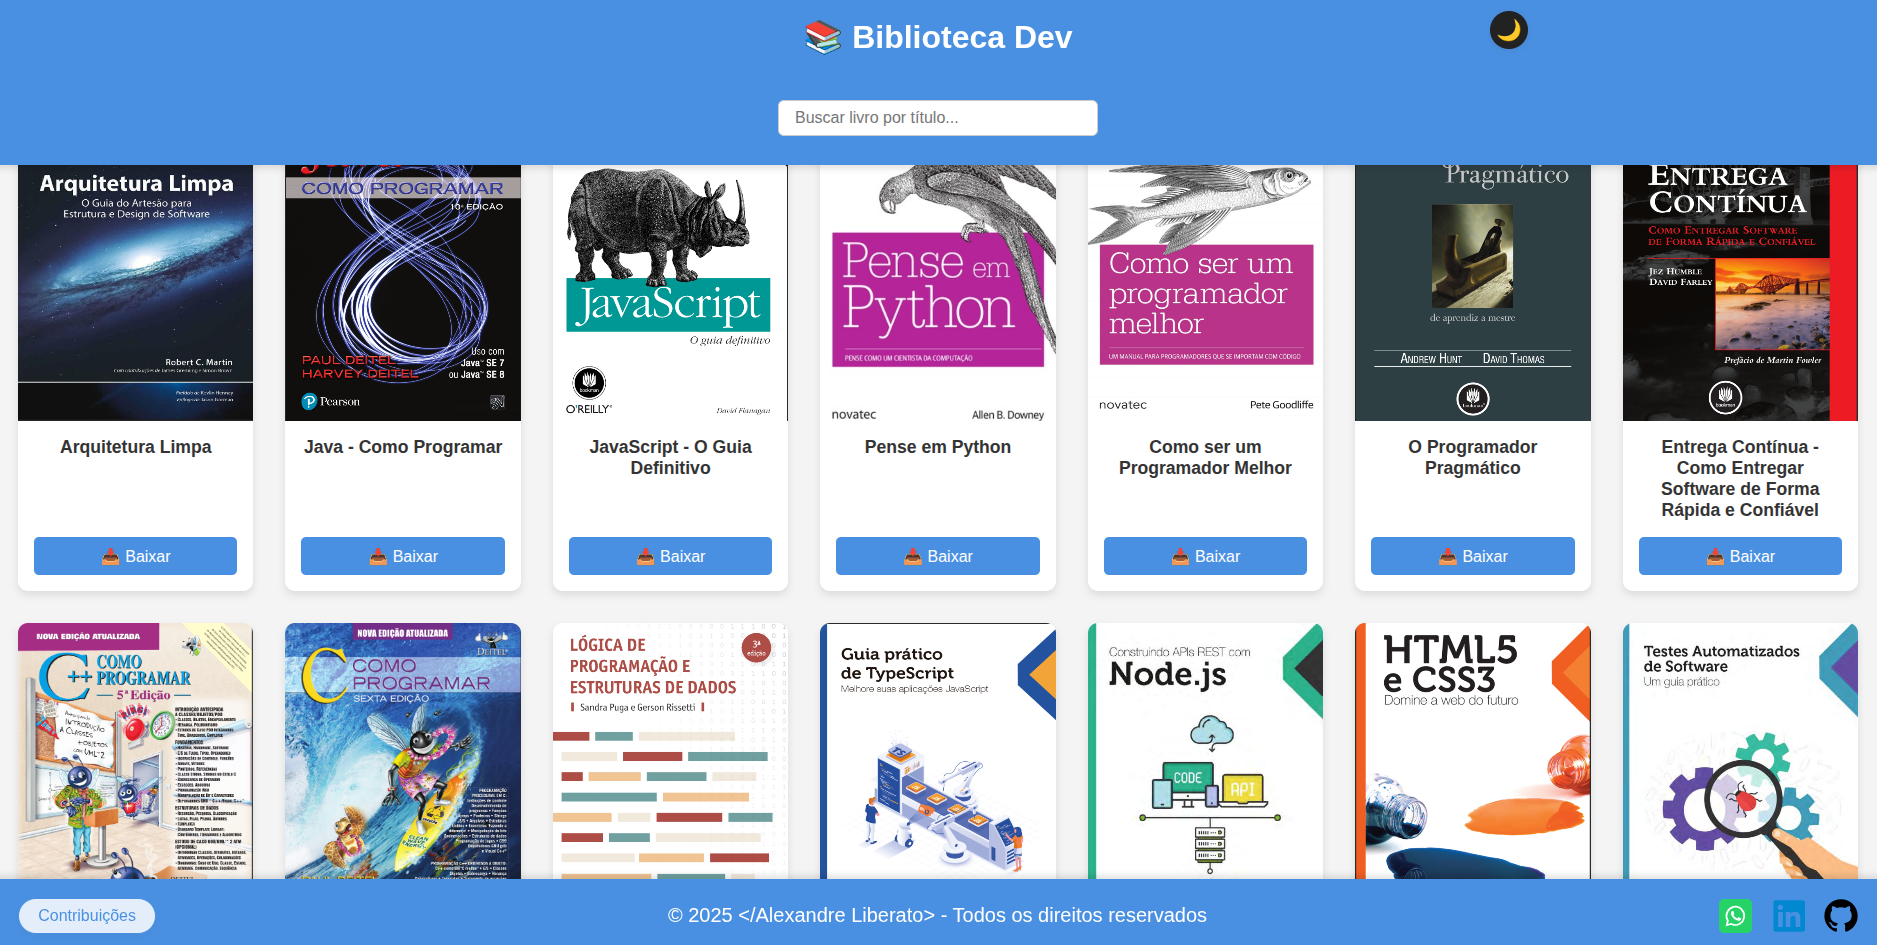Click the search field Buscar livro por título
1877x945 pixels.
(x=937, y=117)
